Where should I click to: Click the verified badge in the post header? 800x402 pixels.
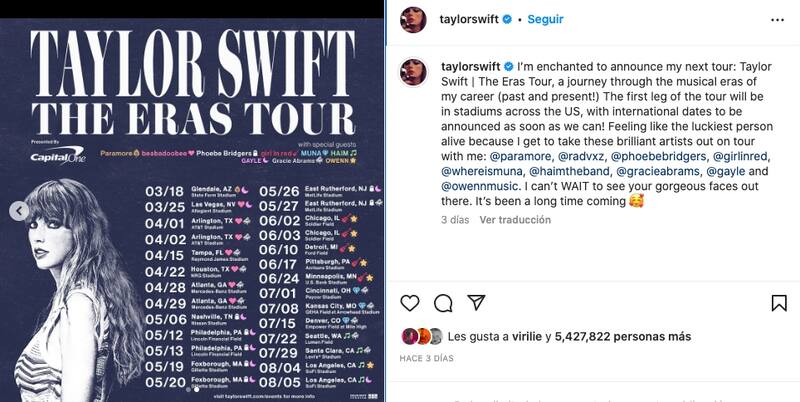pyautogui.click(x=507, y=20)
